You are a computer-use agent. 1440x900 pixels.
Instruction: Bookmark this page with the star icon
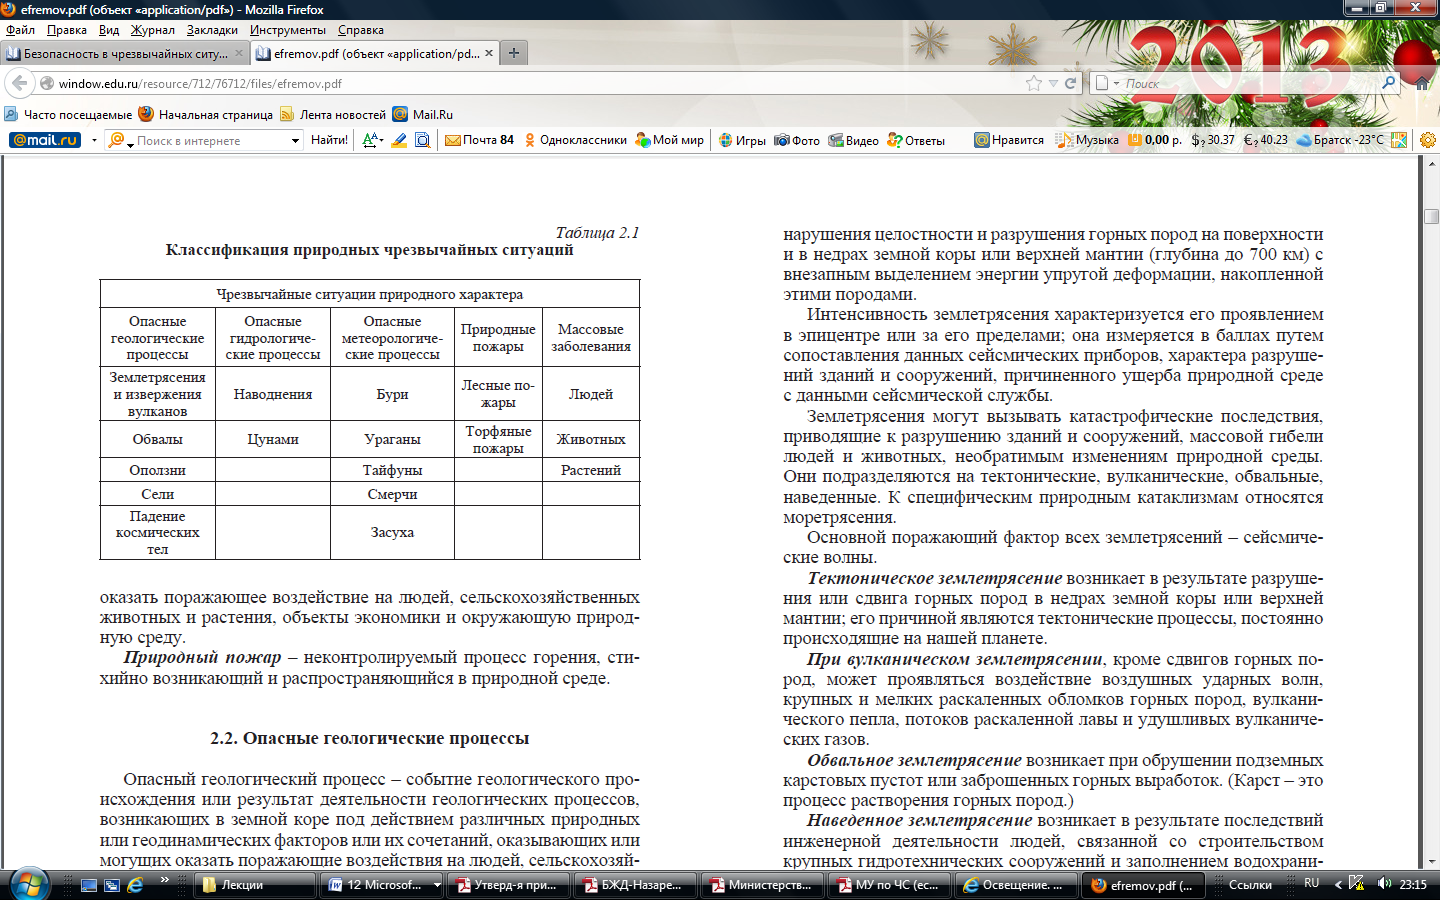pos(1034,83)
